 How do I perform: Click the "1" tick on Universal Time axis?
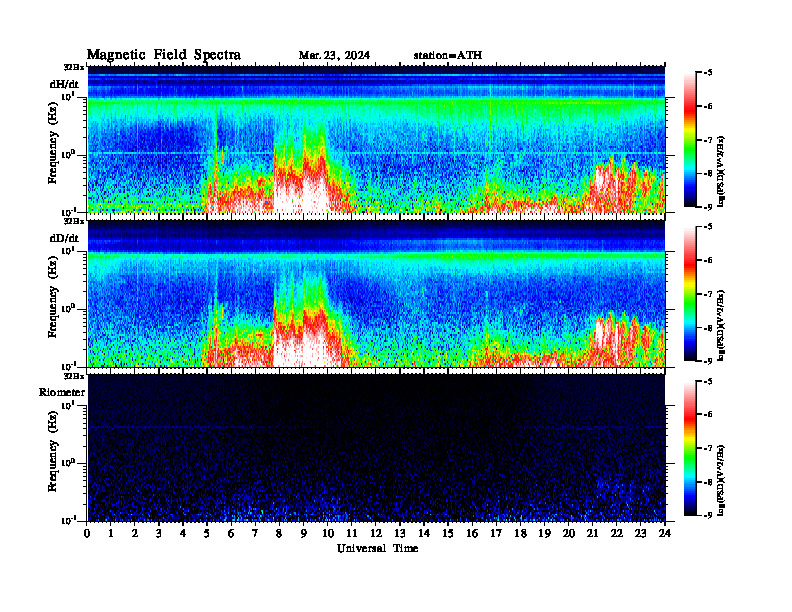pyautogui.click(x=111, y=533)
